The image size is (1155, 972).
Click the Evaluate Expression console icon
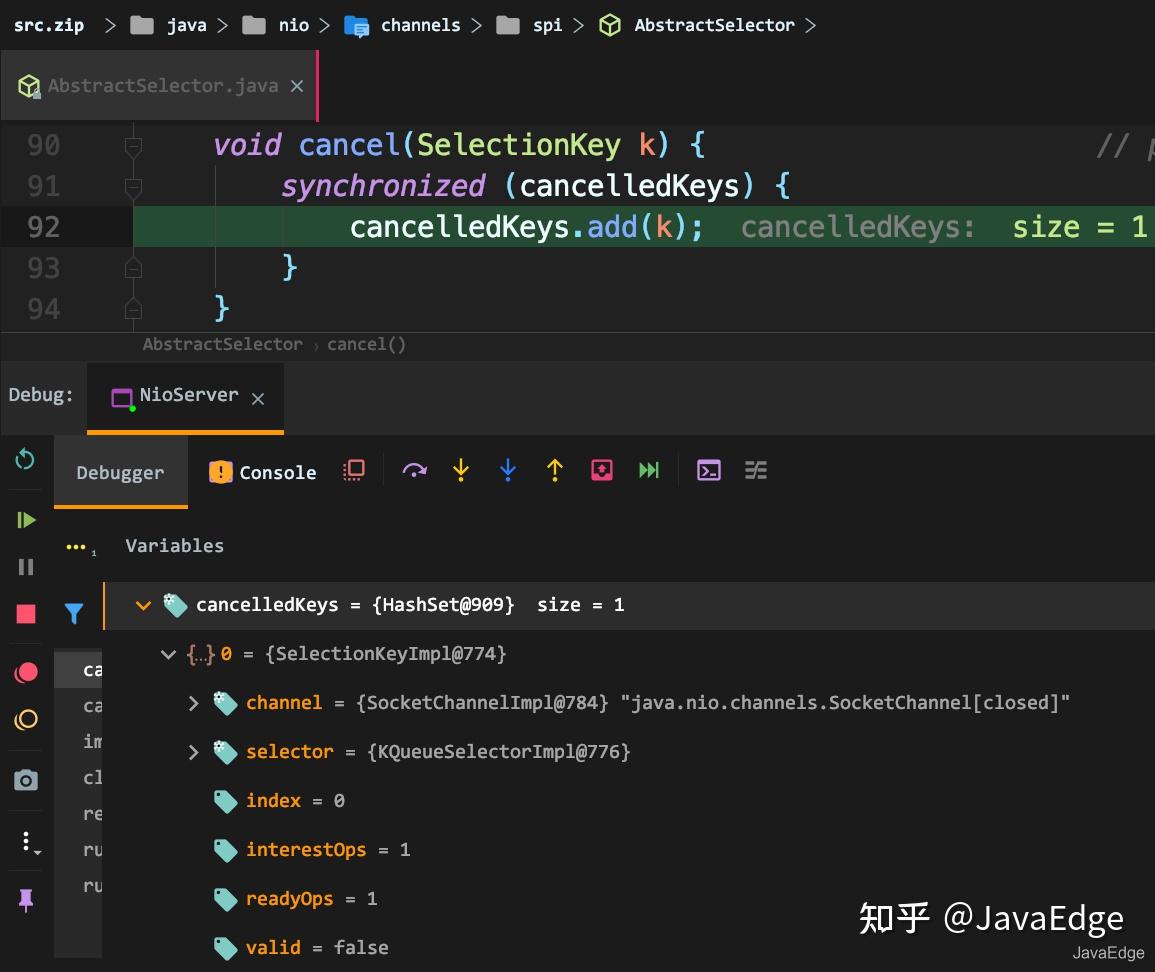709,469
